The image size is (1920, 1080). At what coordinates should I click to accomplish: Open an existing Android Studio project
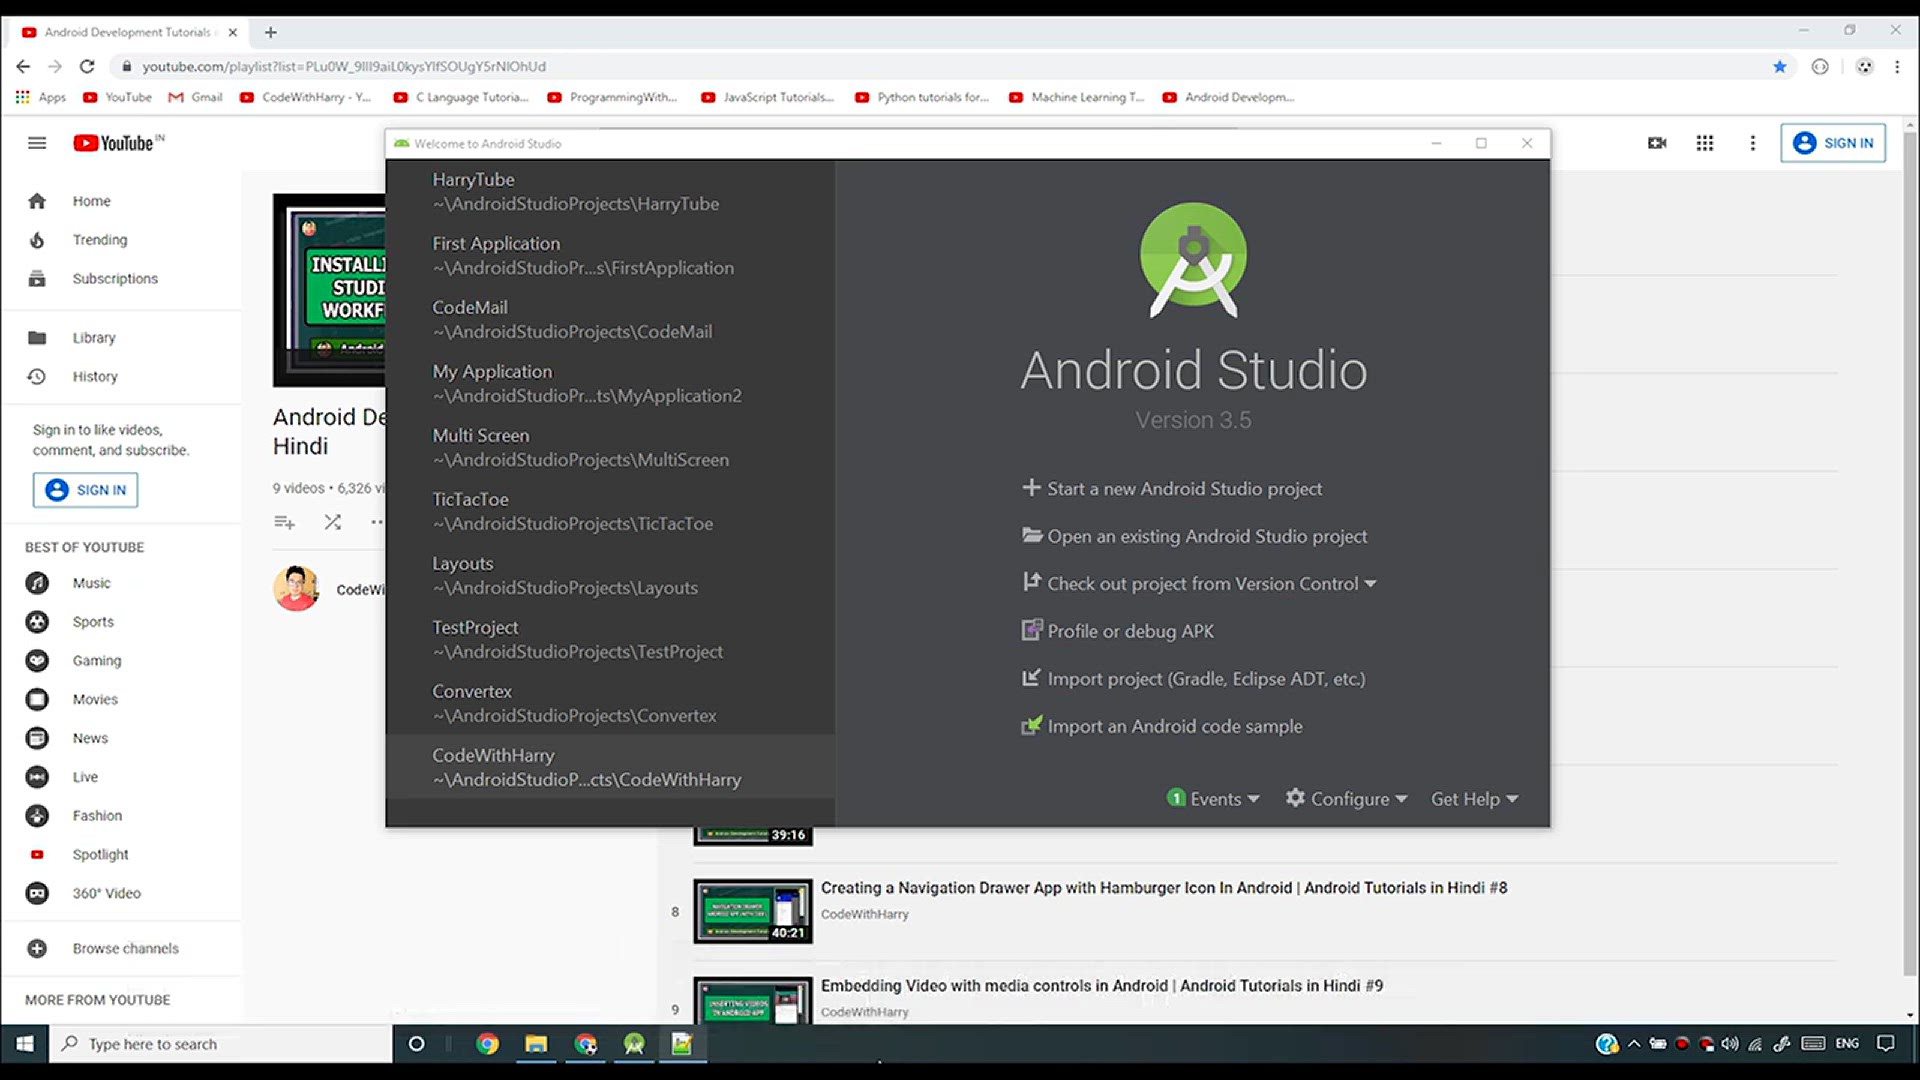1194,536
